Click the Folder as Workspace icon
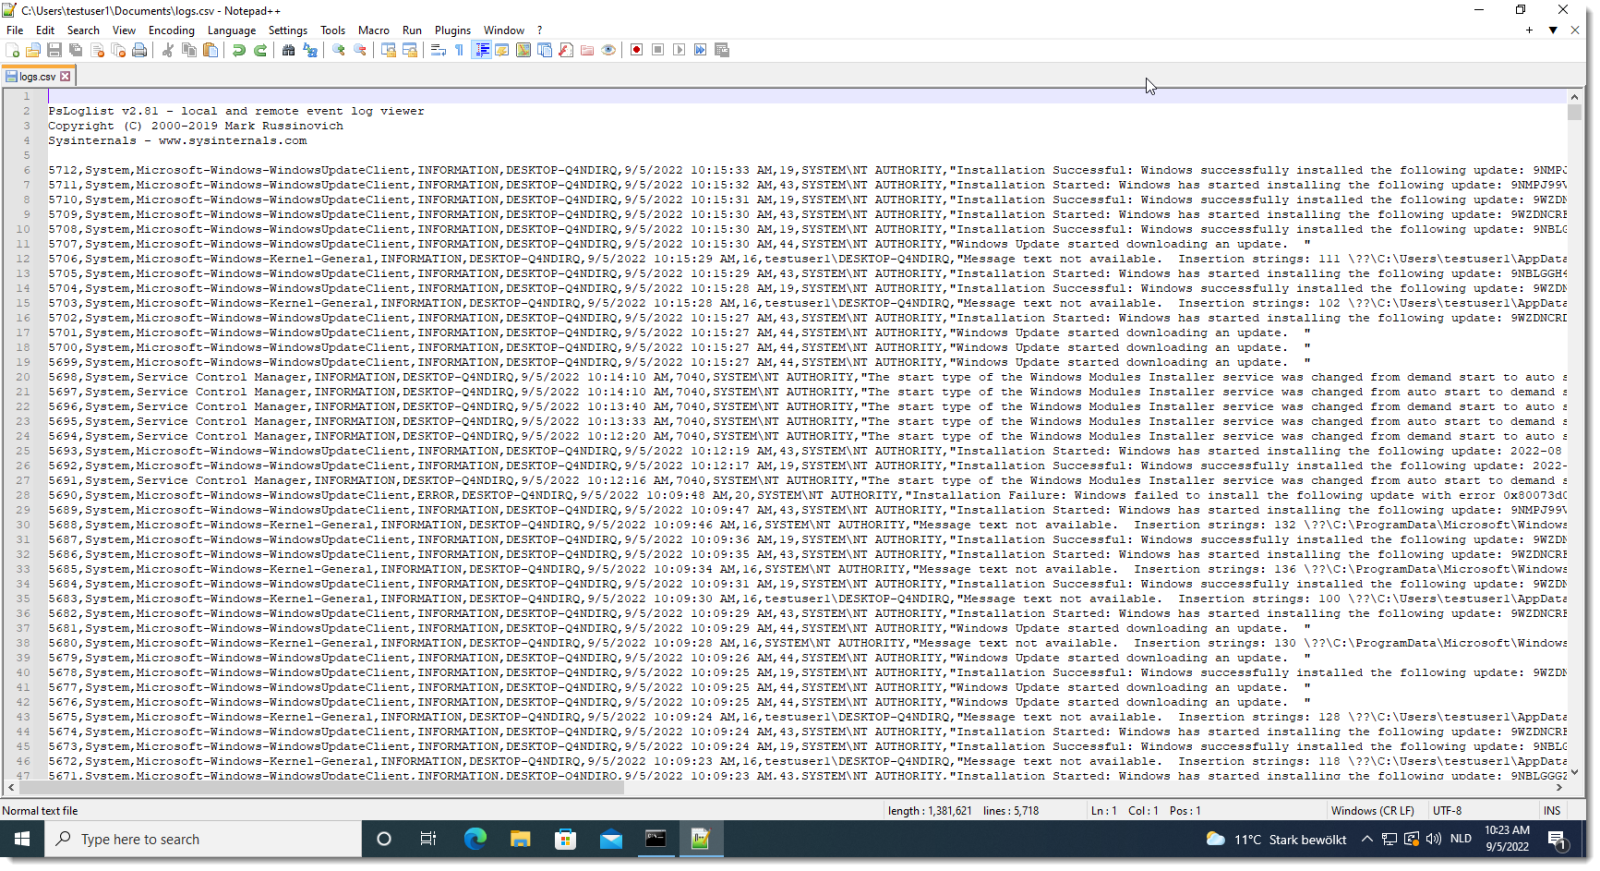The image size is (1600, 871). click(x=587, y=50)
